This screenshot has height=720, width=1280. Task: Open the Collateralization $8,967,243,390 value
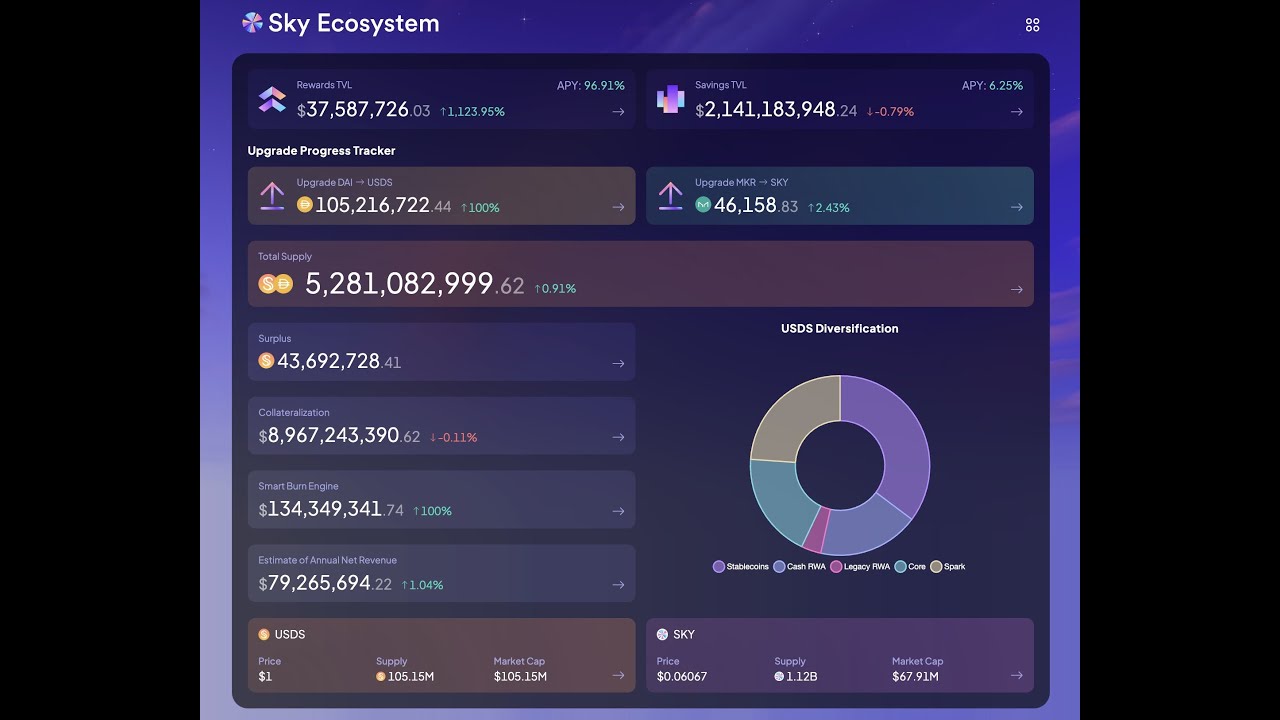tap(339, 436)
